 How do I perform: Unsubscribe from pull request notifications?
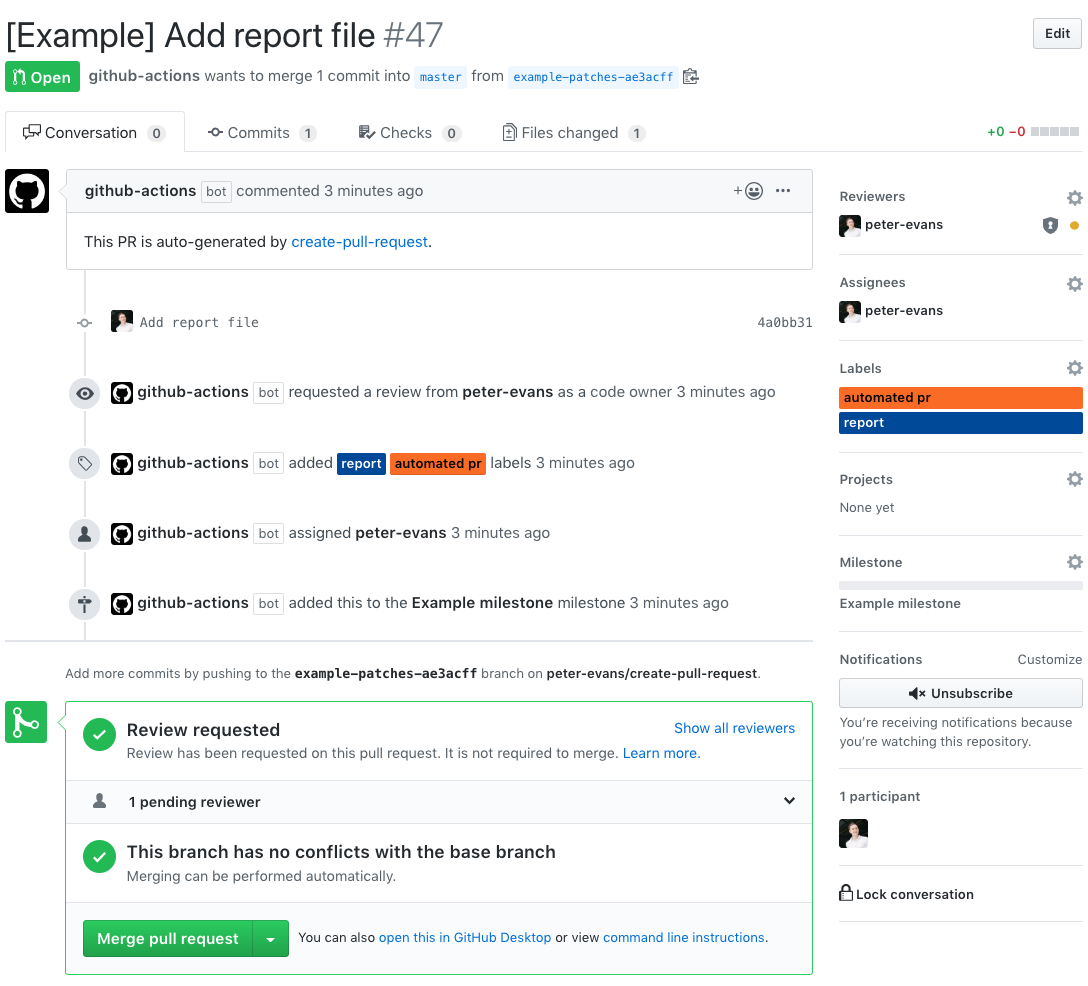pyautogui.click(x=960, y=692)
